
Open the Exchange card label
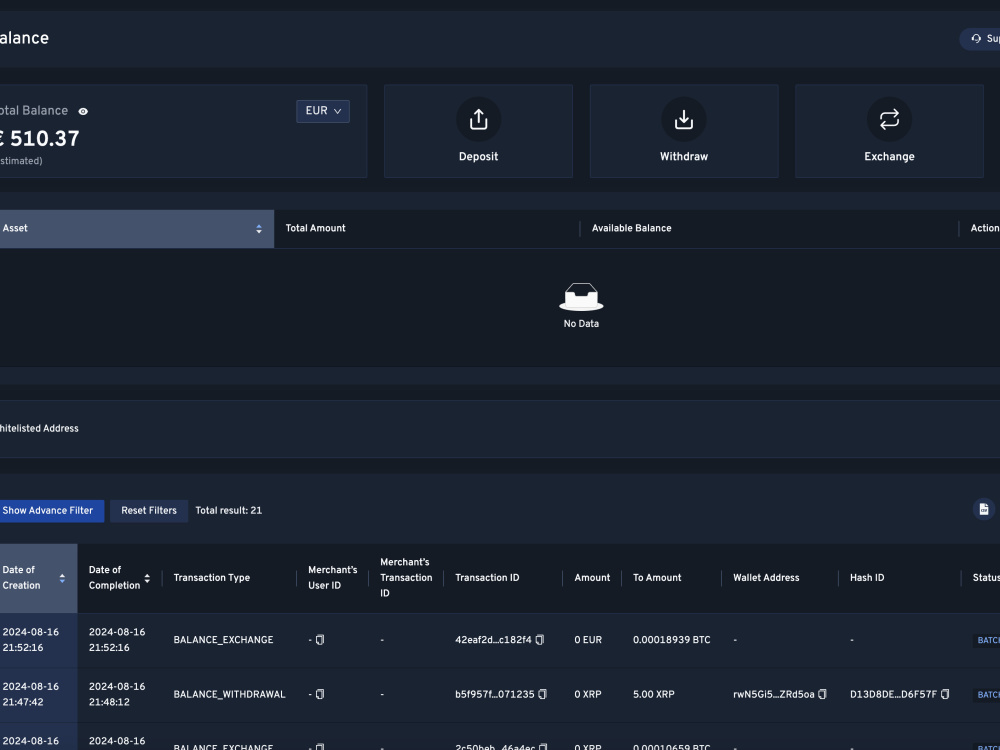click(889, 156)
